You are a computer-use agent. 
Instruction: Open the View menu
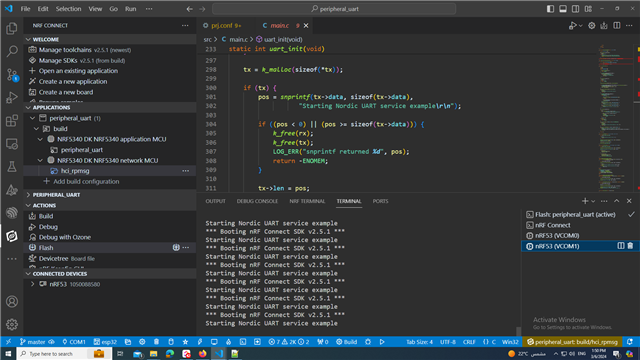[95, 9]
